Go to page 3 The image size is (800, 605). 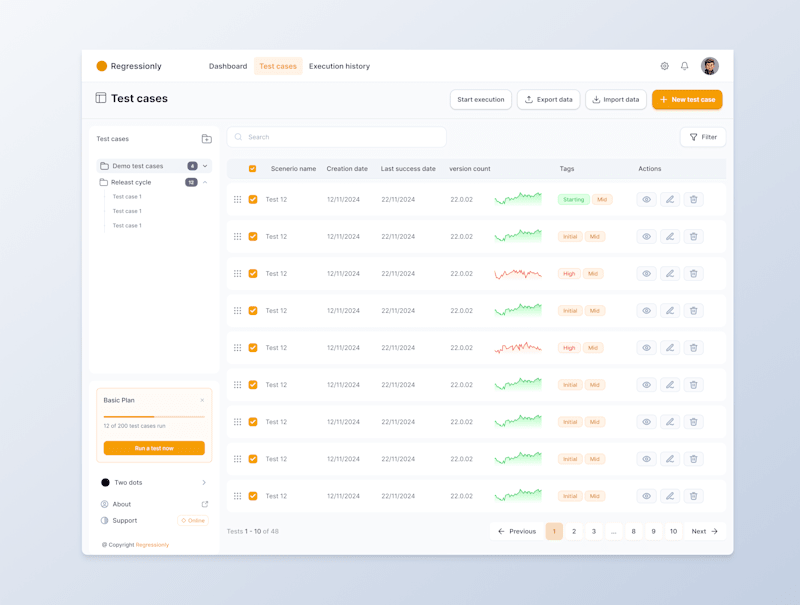point(594,532)
